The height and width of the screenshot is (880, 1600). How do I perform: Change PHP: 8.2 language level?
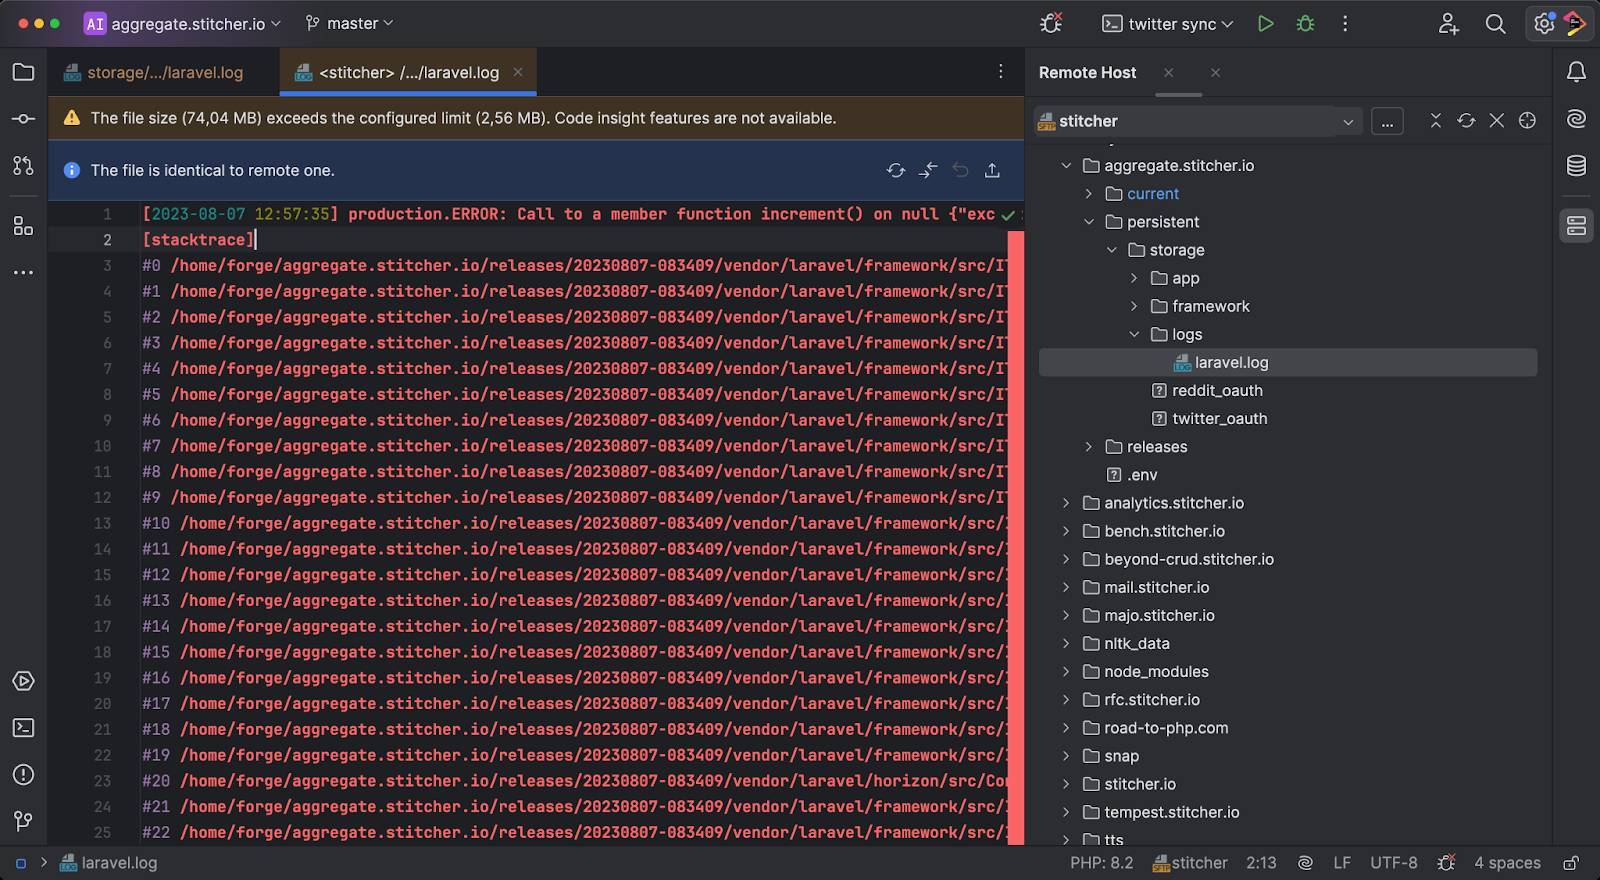click(x=1101, y=863)
